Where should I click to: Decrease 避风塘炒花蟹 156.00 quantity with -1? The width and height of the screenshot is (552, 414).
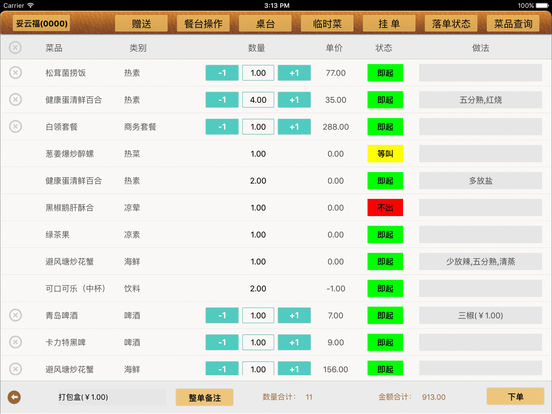pyautogui.click(x=222, y=369)
